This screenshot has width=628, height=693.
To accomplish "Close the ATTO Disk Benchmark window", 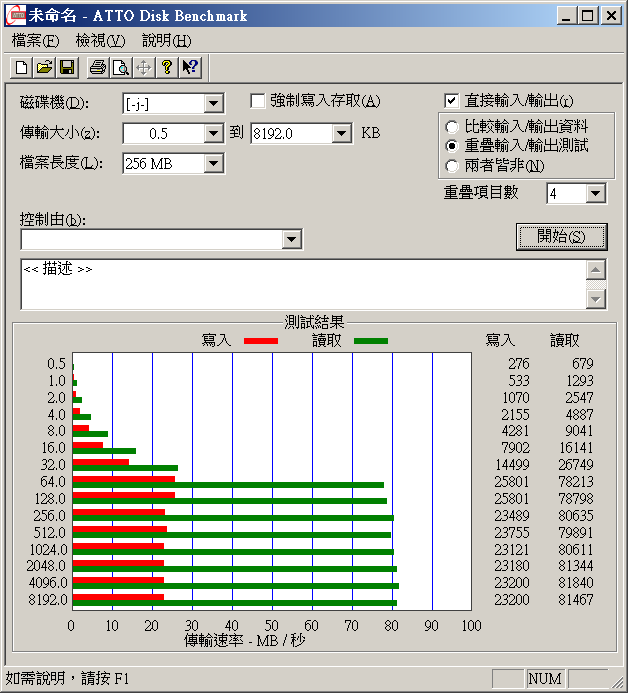I will pyautogui.click(x=612, y=16).
